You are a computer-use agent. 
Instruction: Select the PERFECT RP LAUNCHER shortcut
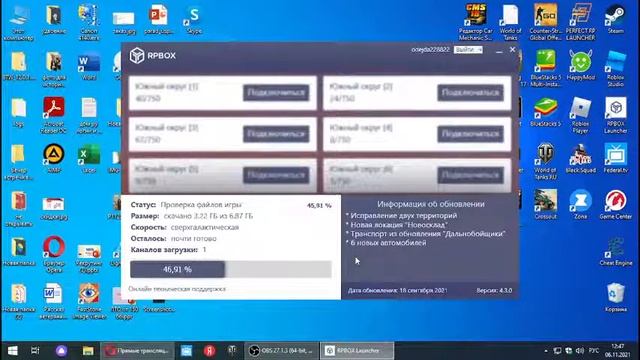pyautogui.click(x=580, y=22)
